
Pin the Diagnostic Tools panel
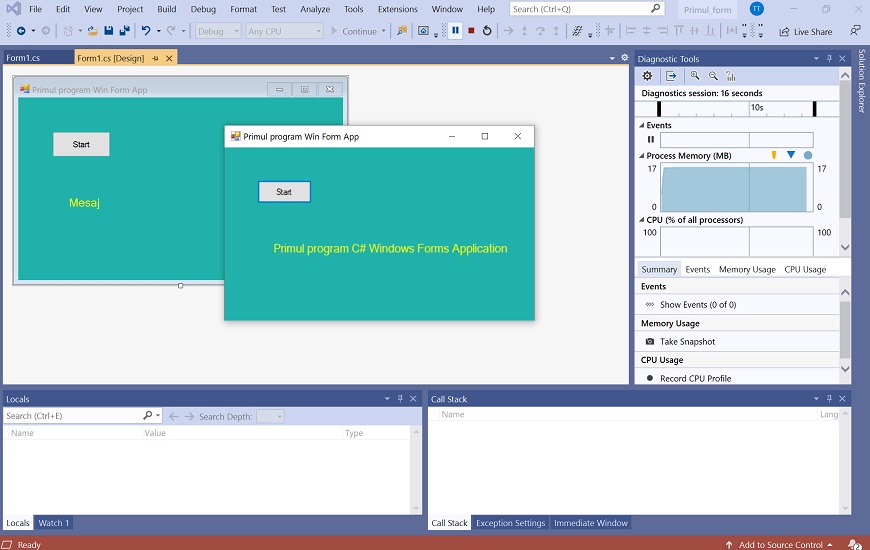tap(828, 59)
